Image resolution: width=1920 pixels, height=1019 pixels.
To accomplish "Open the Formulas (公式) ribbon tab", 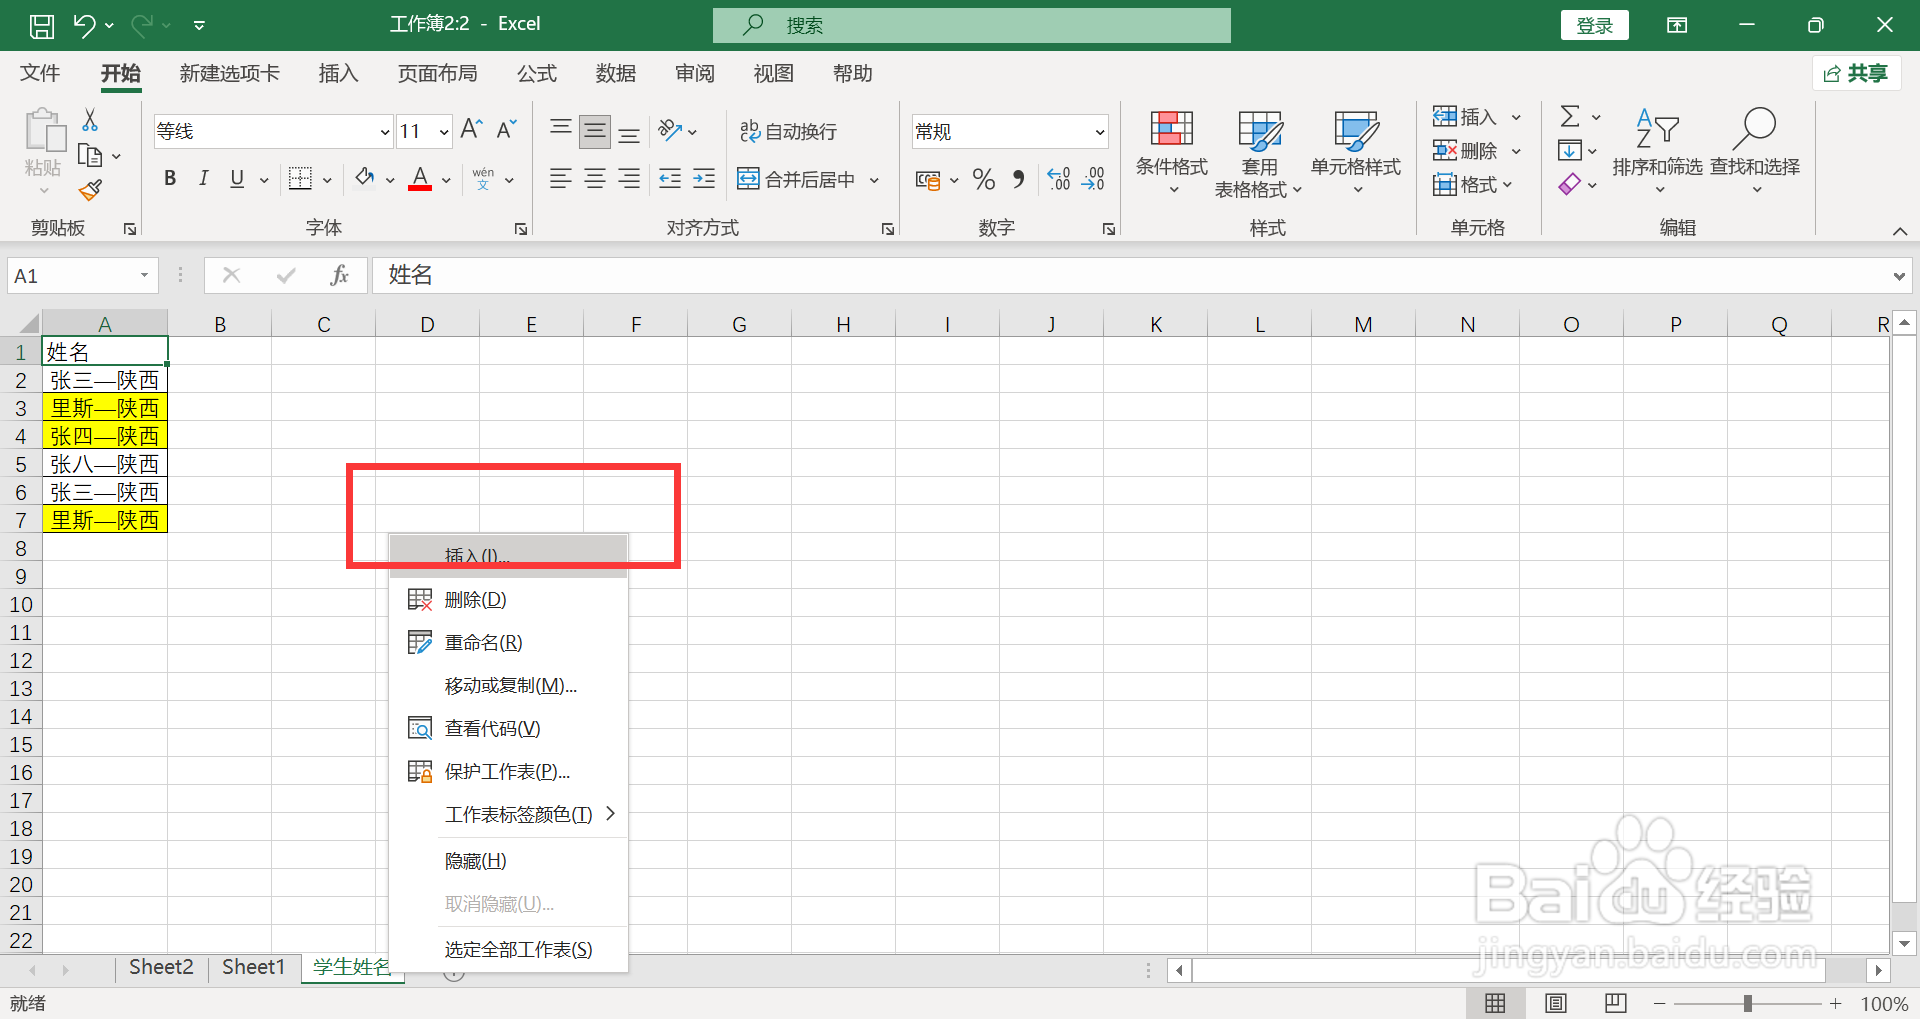I will (x=536, y=73).
